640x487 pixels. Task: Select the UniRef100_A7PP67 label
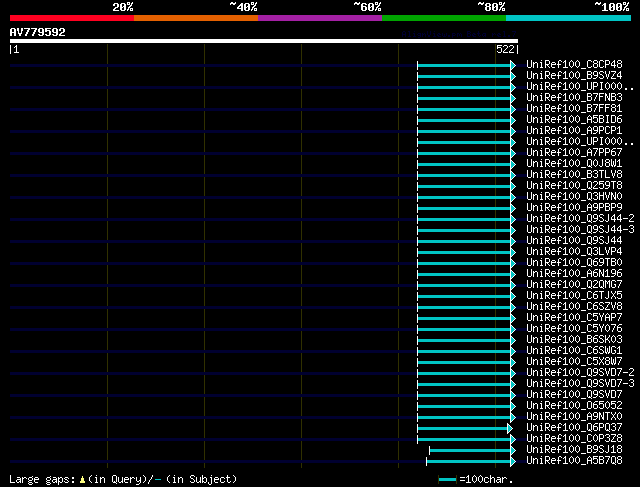coord(574,152)
